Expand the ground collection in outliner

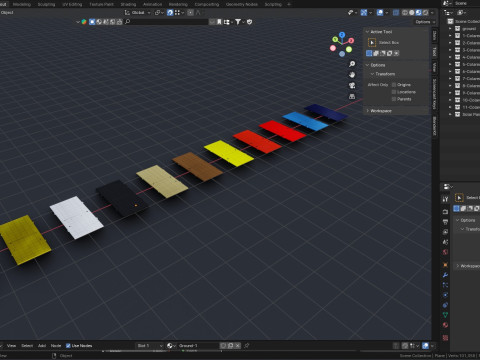click(x=450, y=29)
